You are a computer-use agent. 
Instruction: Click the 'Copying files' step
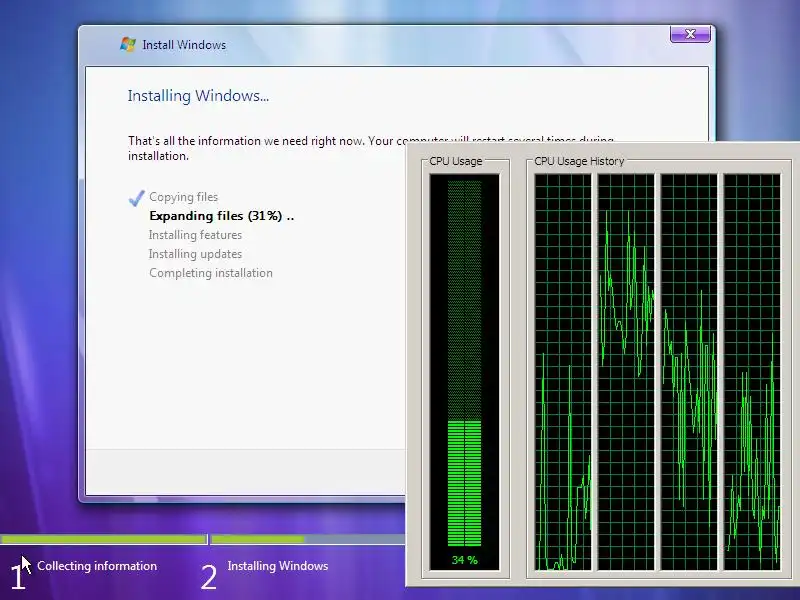coord(183,197)
